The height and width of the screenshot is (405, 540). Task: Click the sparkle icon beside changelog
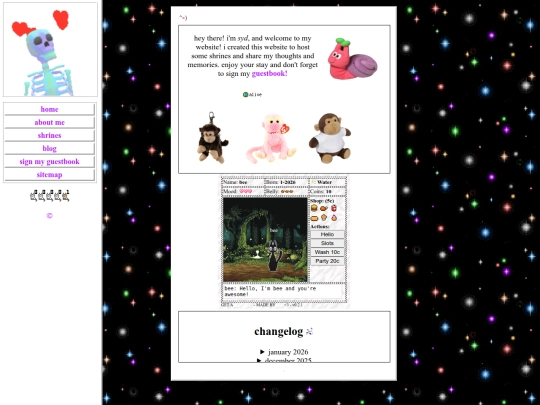point(309,332)
